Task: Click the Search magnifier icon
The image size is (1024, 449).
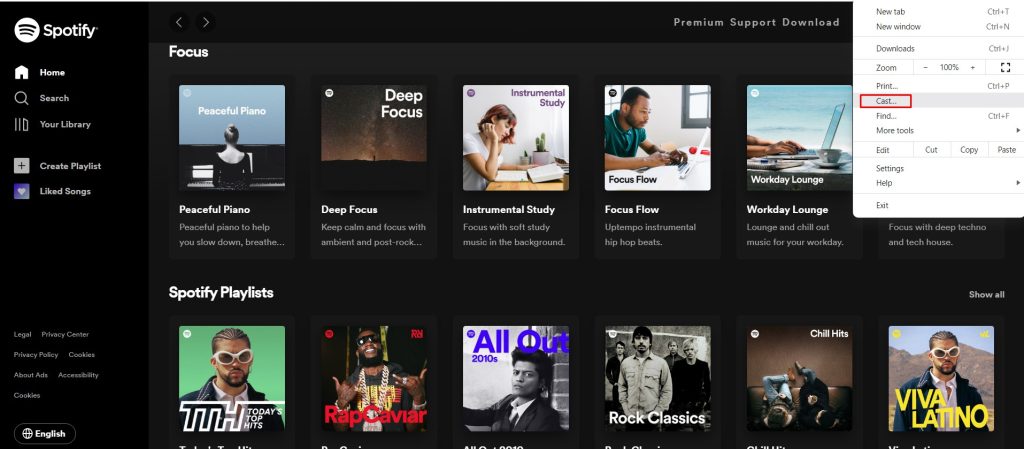Action: click(x=22, y=98)
